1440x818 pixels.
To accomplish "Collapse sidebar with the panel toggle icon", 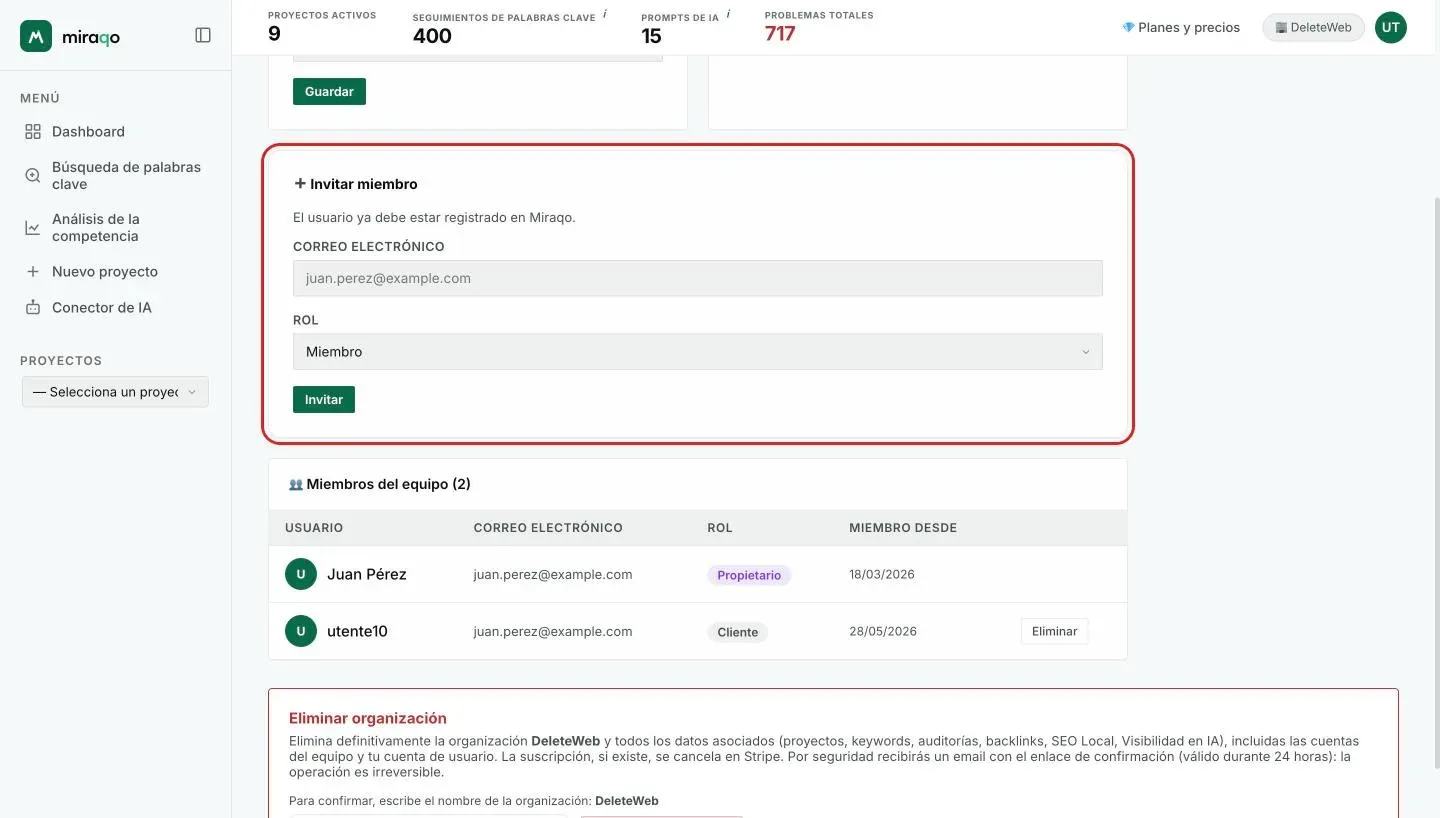I will pyautogui.click(x=203, y=35).
